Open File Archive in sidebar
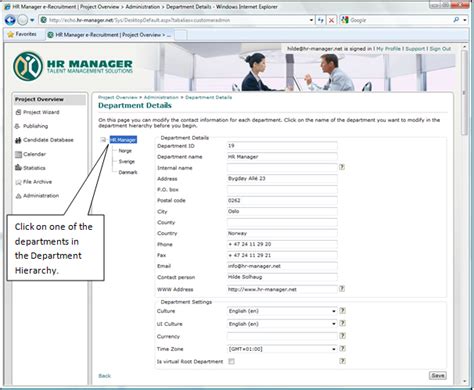Image resolution: width=474 pixels, height=390 pixels. [x=37, y=182]
